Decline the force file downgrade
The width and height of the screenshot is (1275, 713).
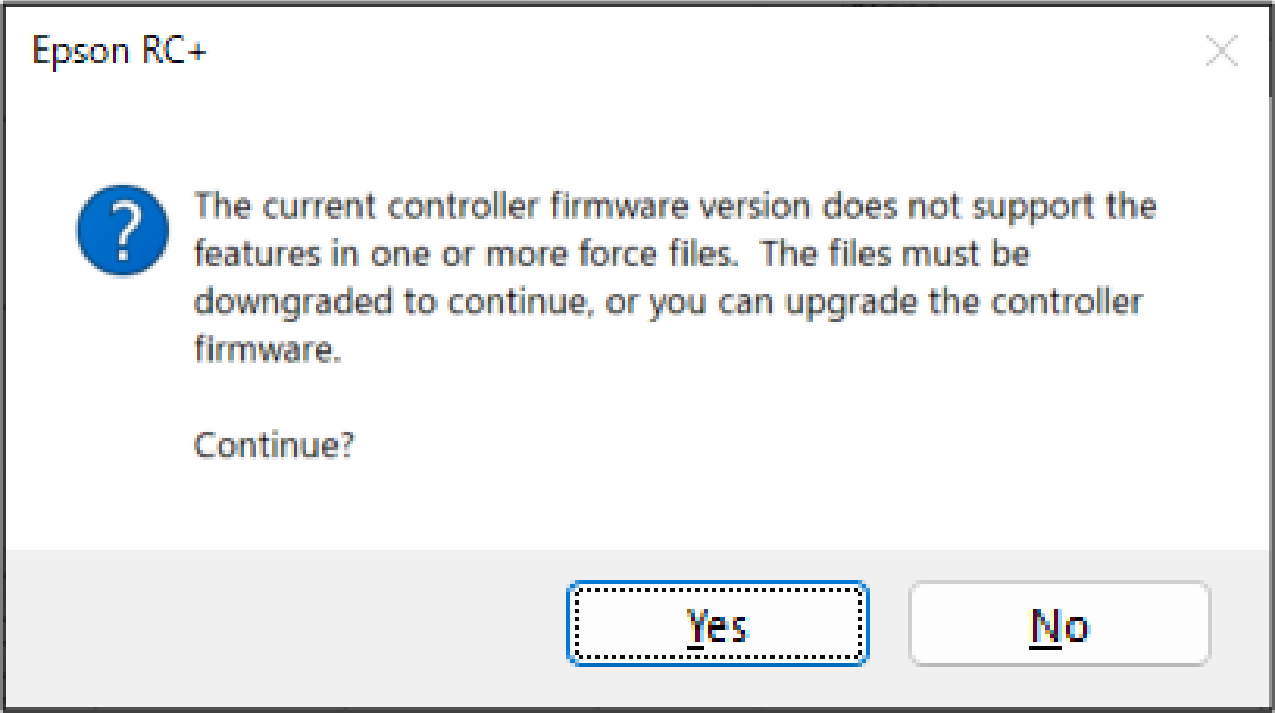click(1059, 625)
